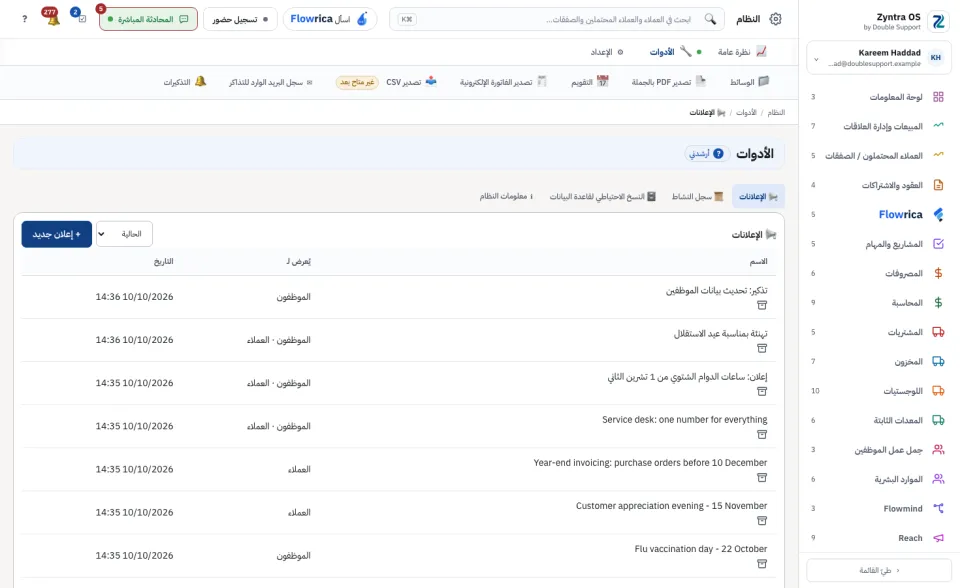Select the نظرة عامة top tab
This screenshot has width=960, height=588.
[x=742, y=52]
